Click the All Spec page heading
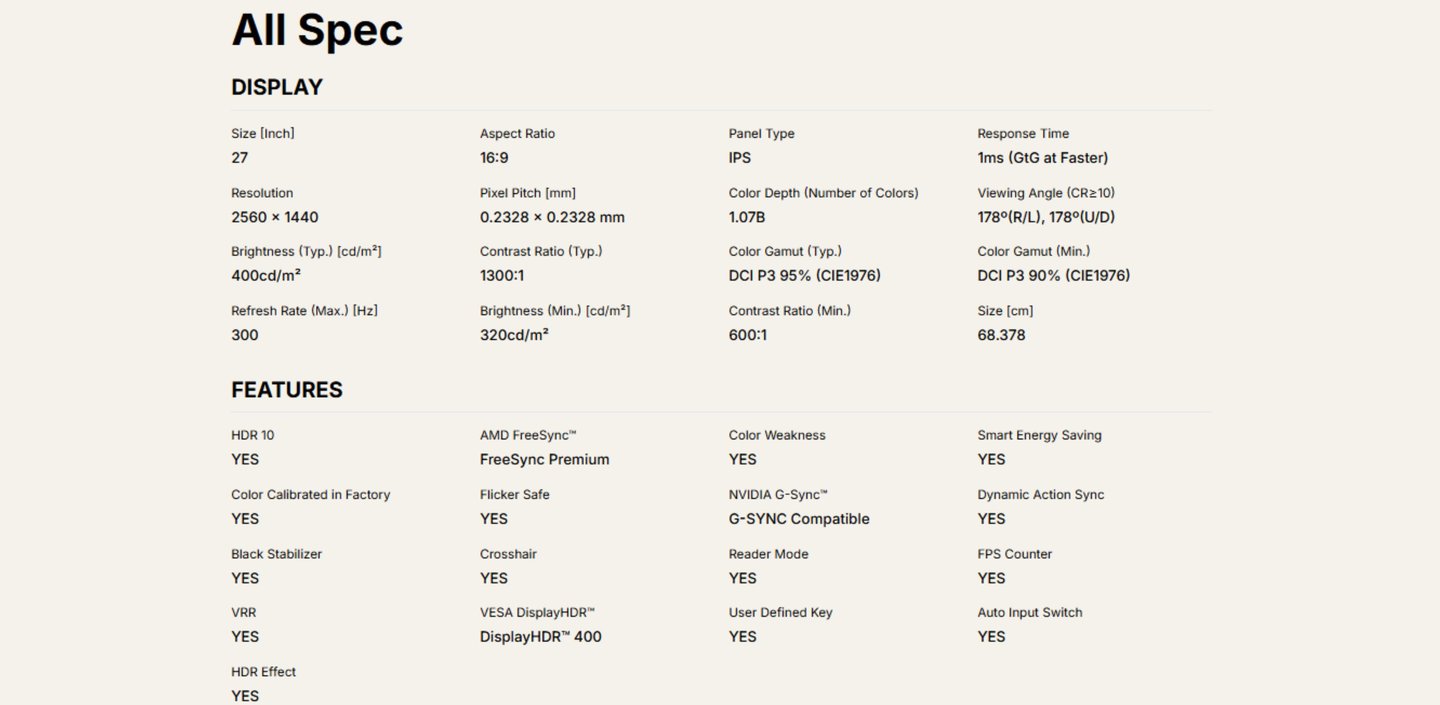The image size is (1440, 705). [317, 30]
